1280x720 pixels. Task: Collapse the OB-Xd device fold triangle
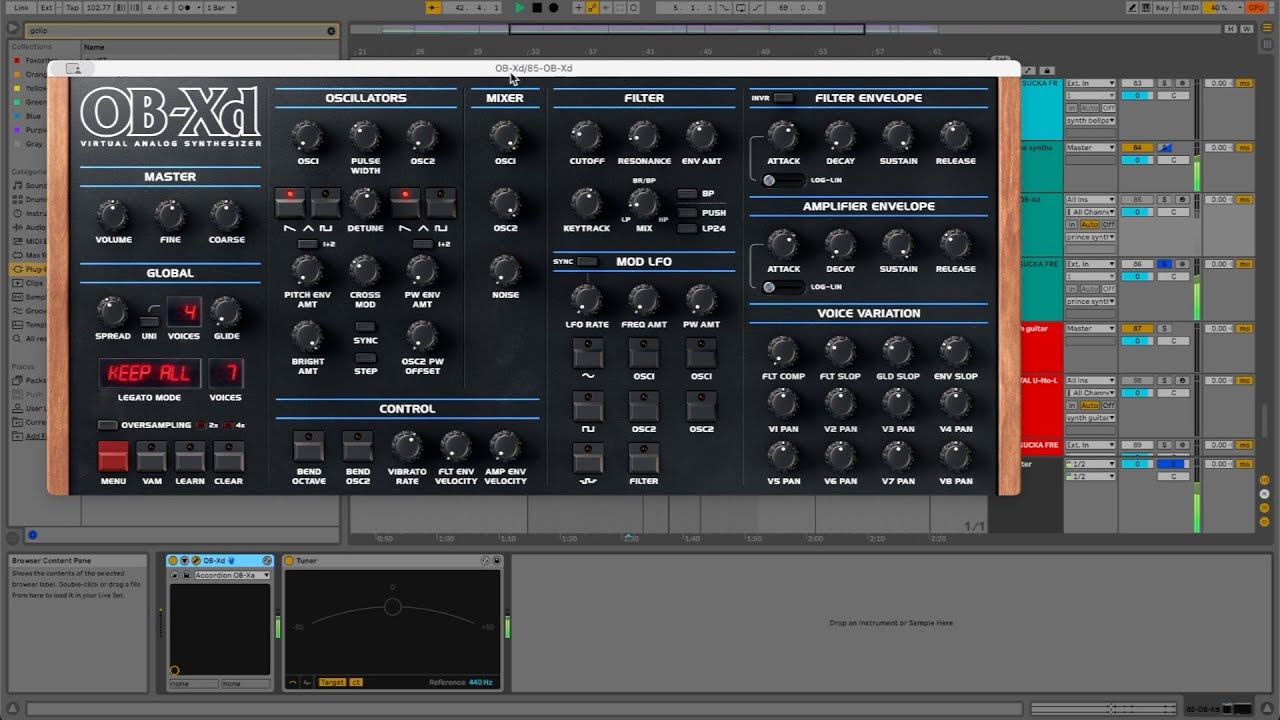184,561
